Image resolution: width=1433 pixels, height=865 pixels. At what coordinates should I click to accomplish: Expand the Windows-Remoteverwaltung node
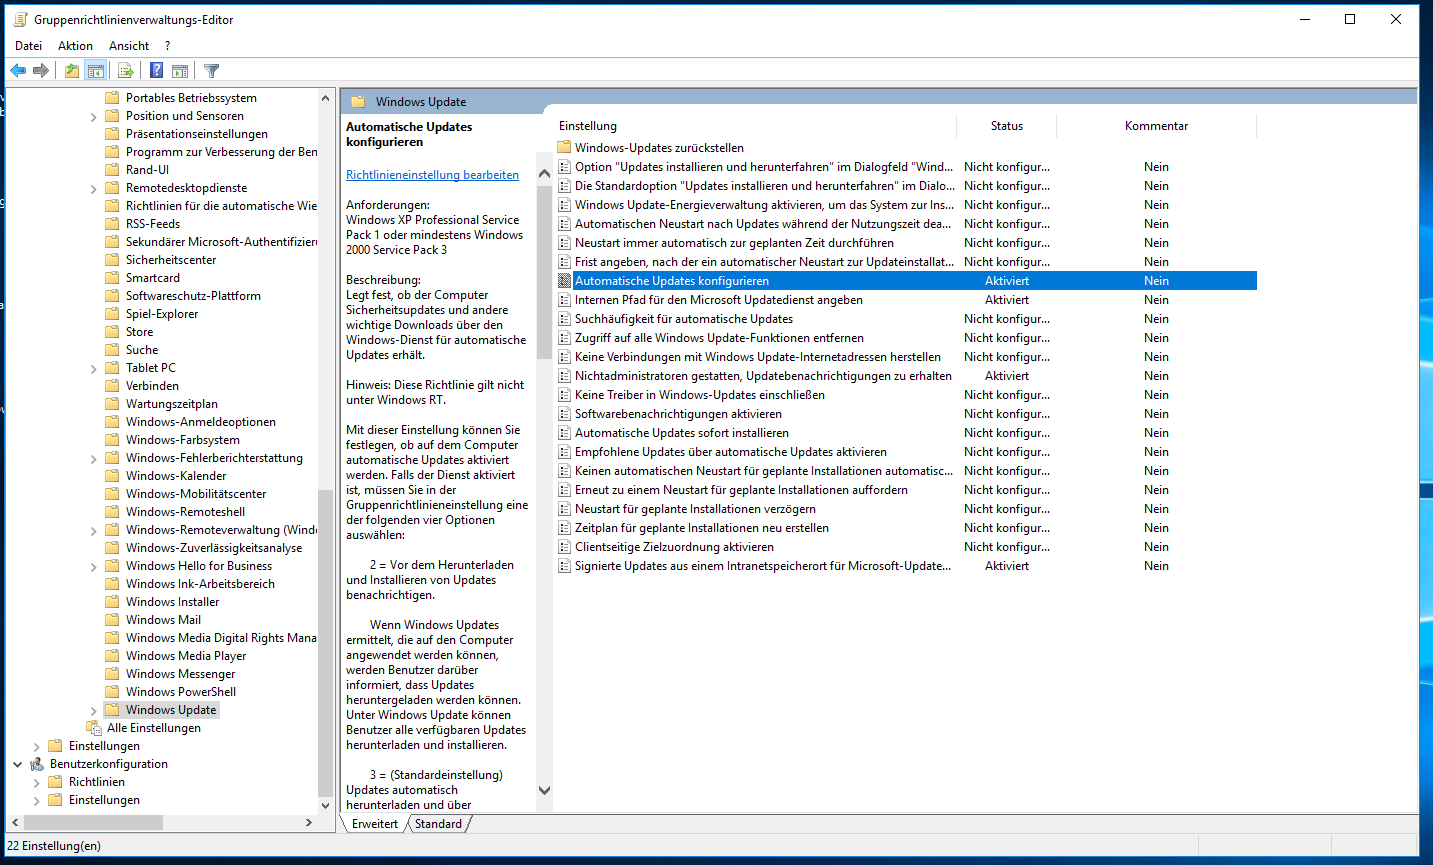point(93,531)
